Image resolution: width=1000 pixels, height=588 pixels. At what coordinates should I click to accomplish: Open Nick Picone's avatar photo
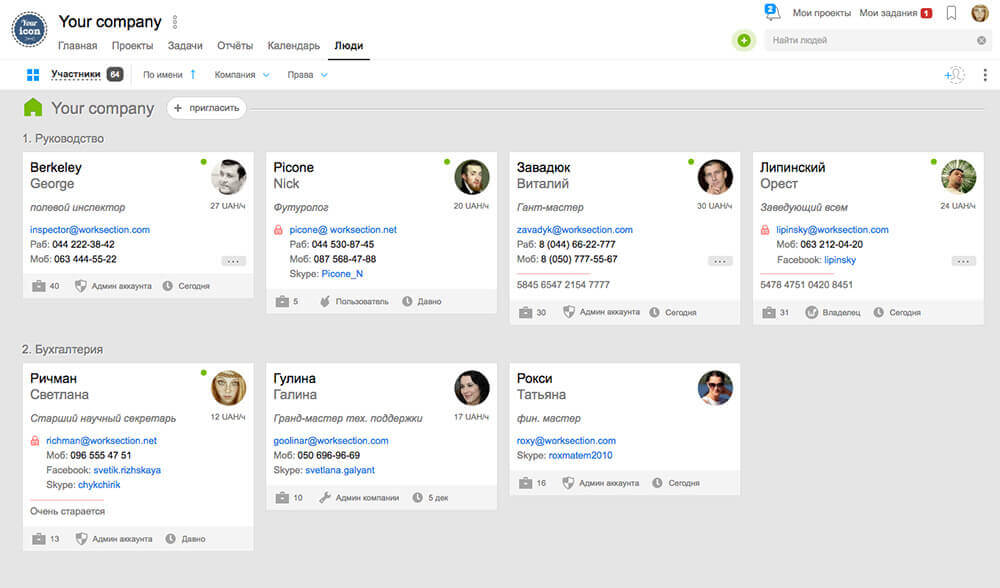point(472,177)
